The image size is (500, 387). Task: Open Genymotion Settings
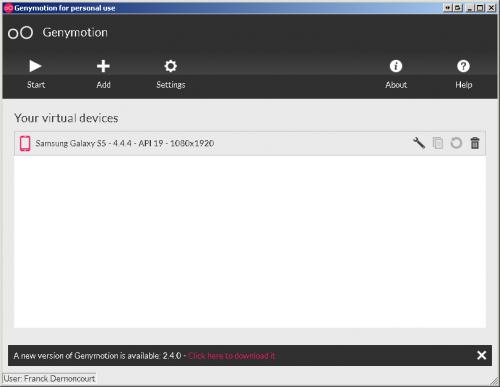(171, 74)
